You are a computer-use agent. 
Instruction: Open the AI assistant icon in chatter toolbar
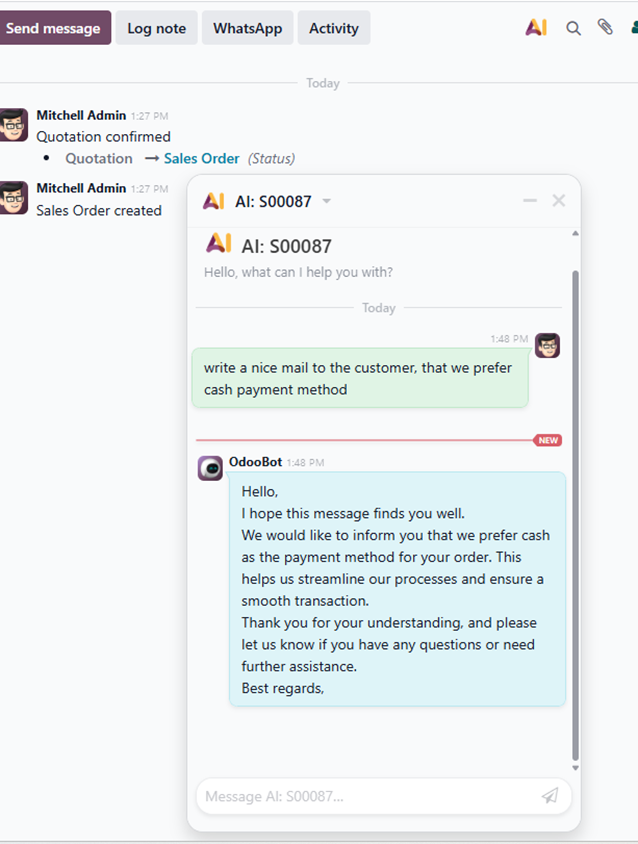pyautogui.click(x=536, y=28)
